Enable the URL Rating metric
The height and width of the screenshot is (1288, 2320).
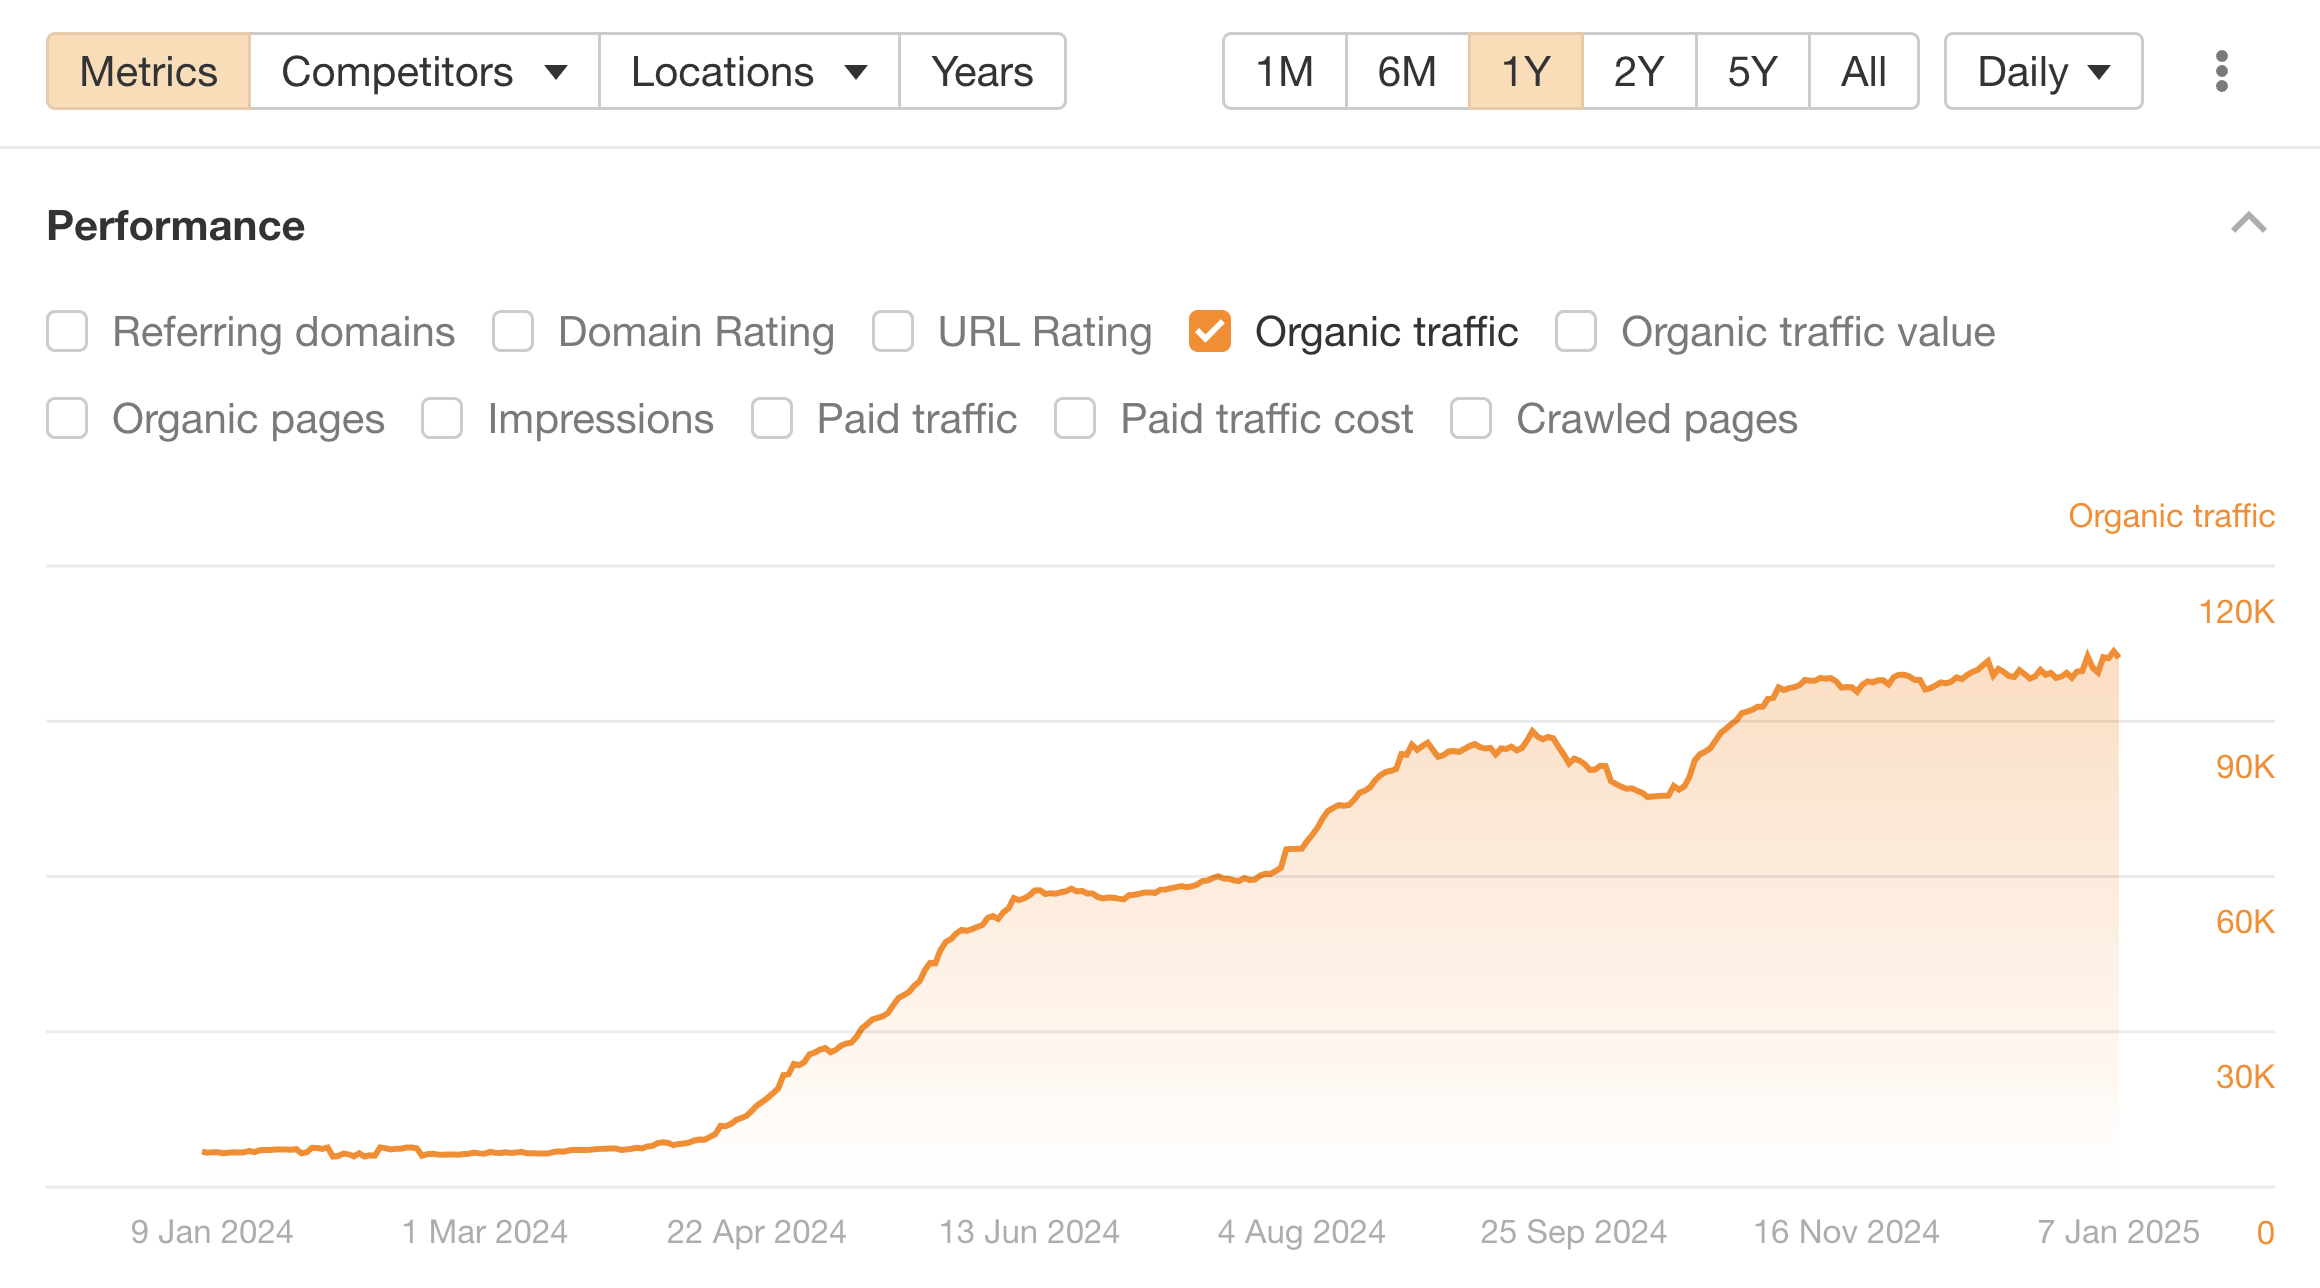[891, 331]
